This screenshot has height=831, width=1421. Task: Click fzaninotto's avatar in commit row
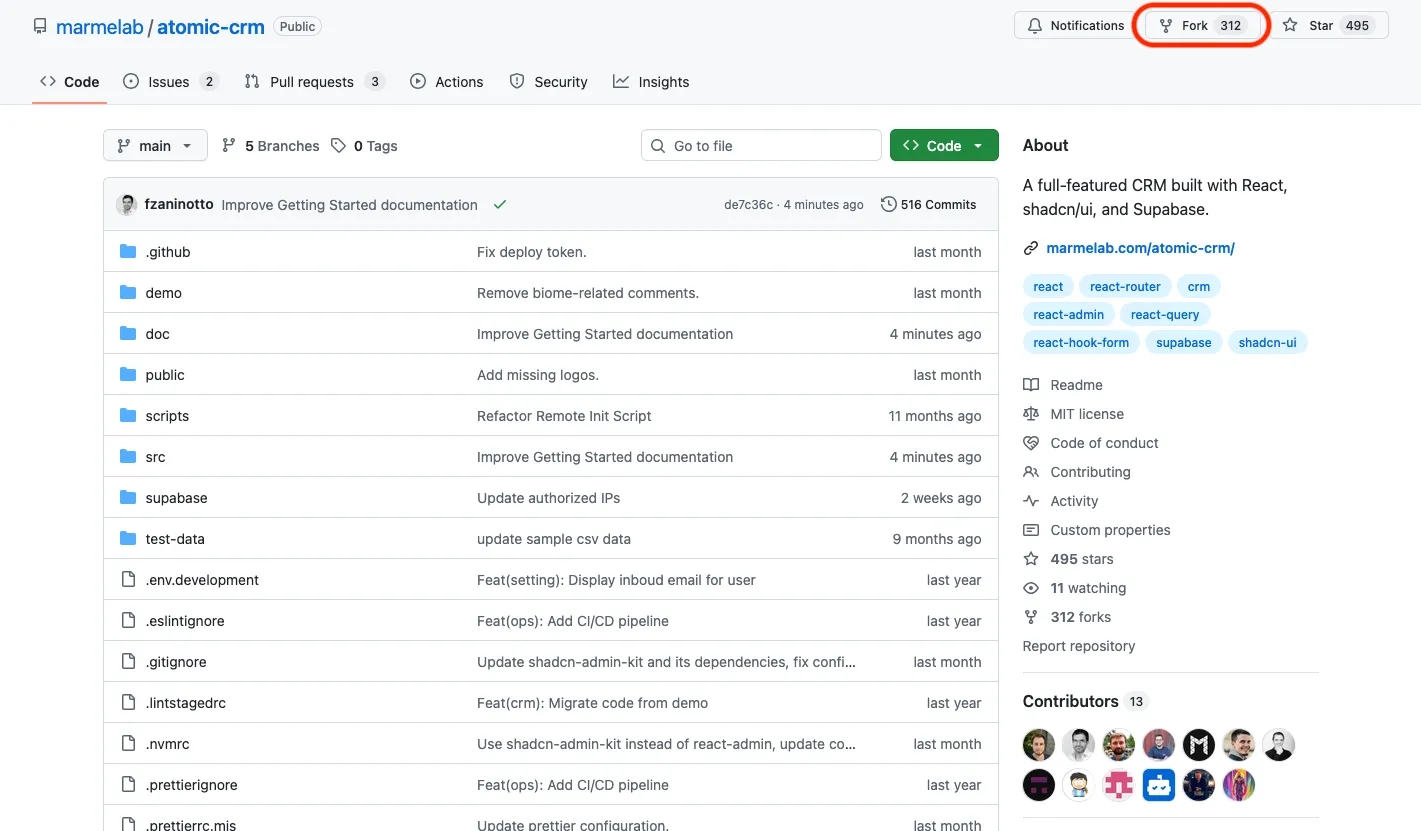click(x=127, y=205)
